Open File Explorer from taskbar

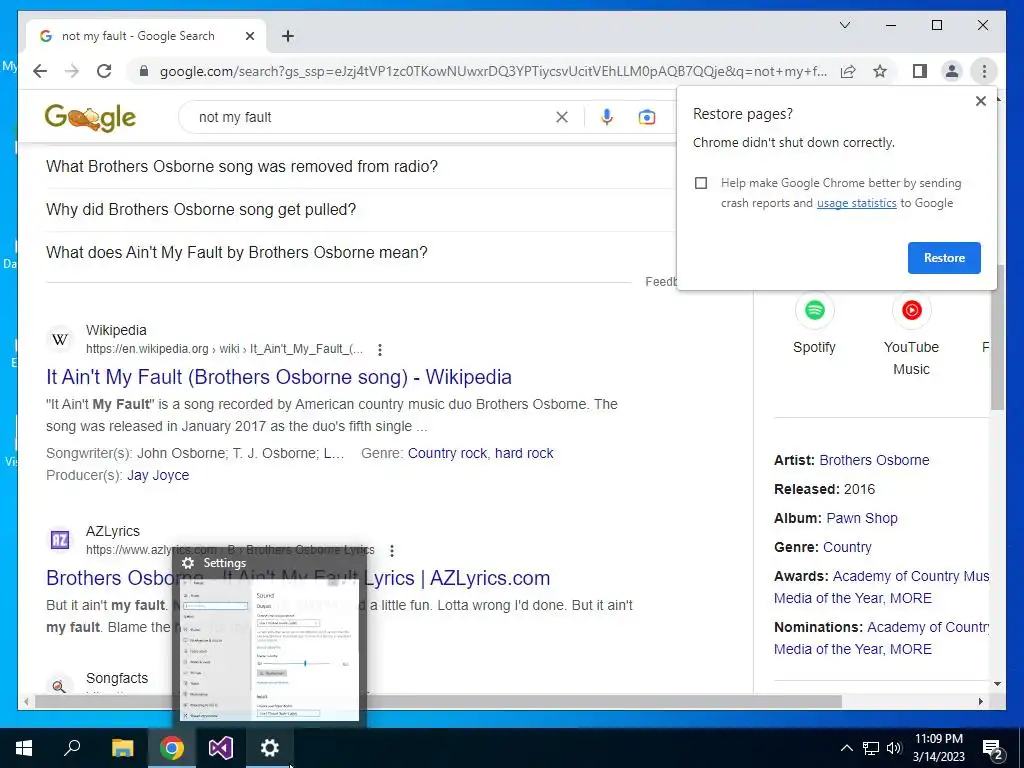pyautogui.click(x=122, y=748)
